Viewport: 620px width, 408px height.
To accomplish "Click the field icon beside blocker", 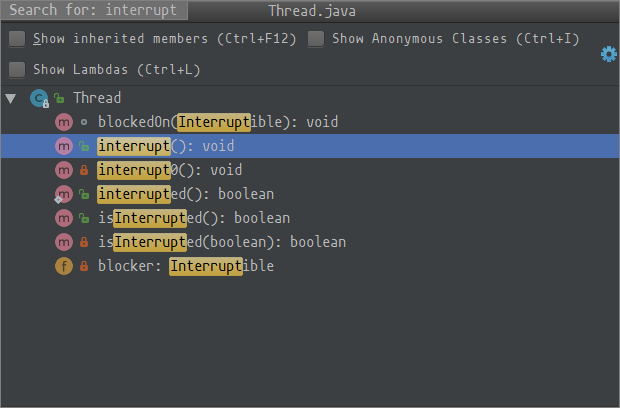I will click(64, 266).
